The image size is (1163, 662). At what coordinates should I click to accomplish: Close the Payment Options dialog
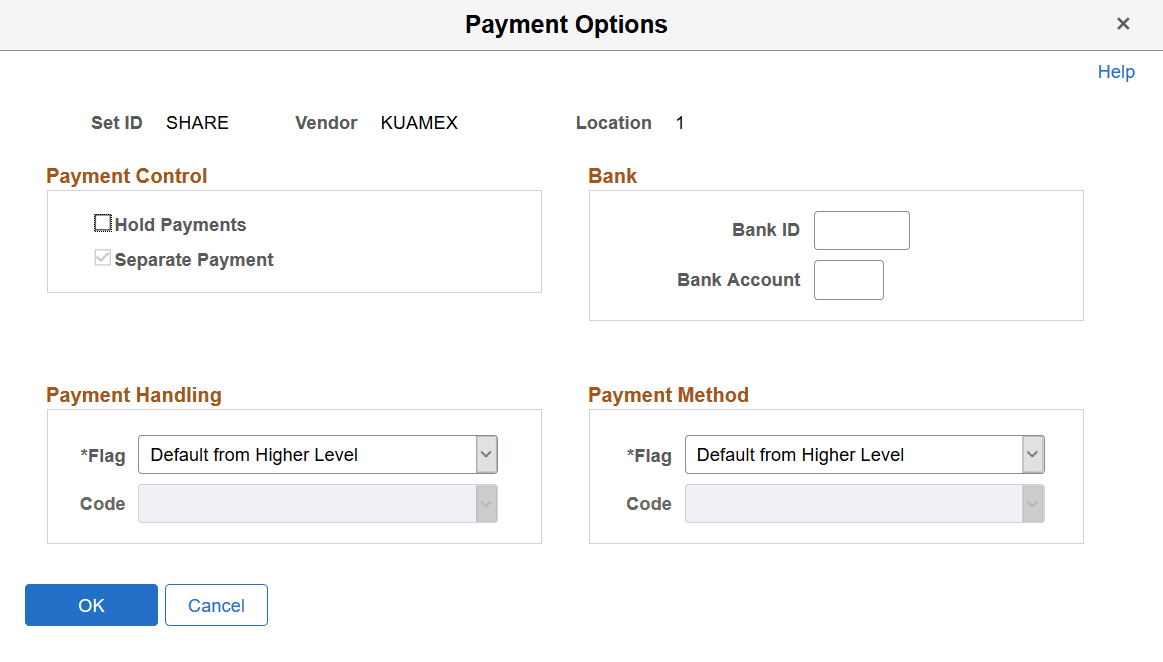(x=1123, y=23)
